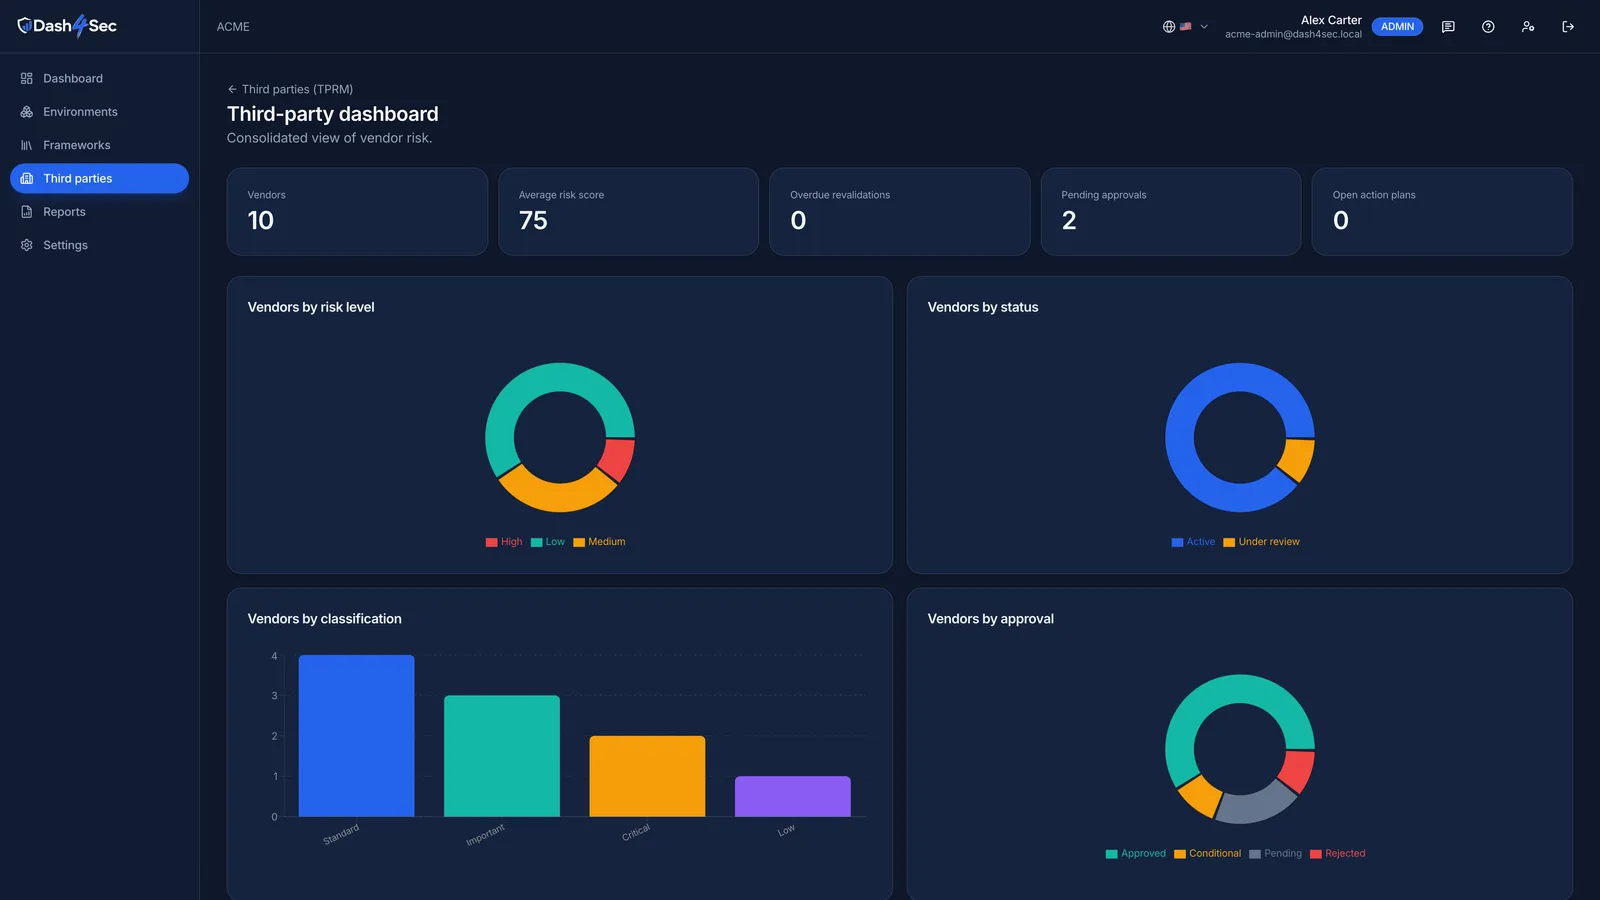Open the messages icon in header
1600x900 pixels.
coord(1448,27)
